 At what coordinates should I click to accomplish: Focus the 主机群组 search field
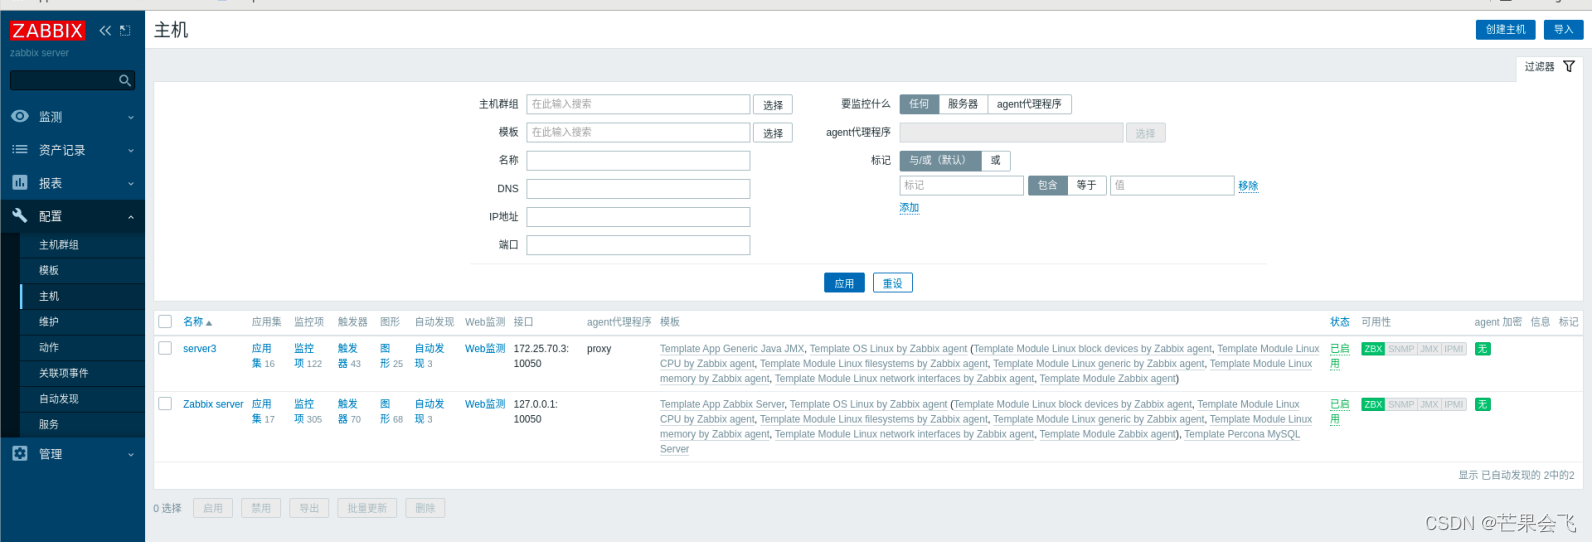pos(638,104)
